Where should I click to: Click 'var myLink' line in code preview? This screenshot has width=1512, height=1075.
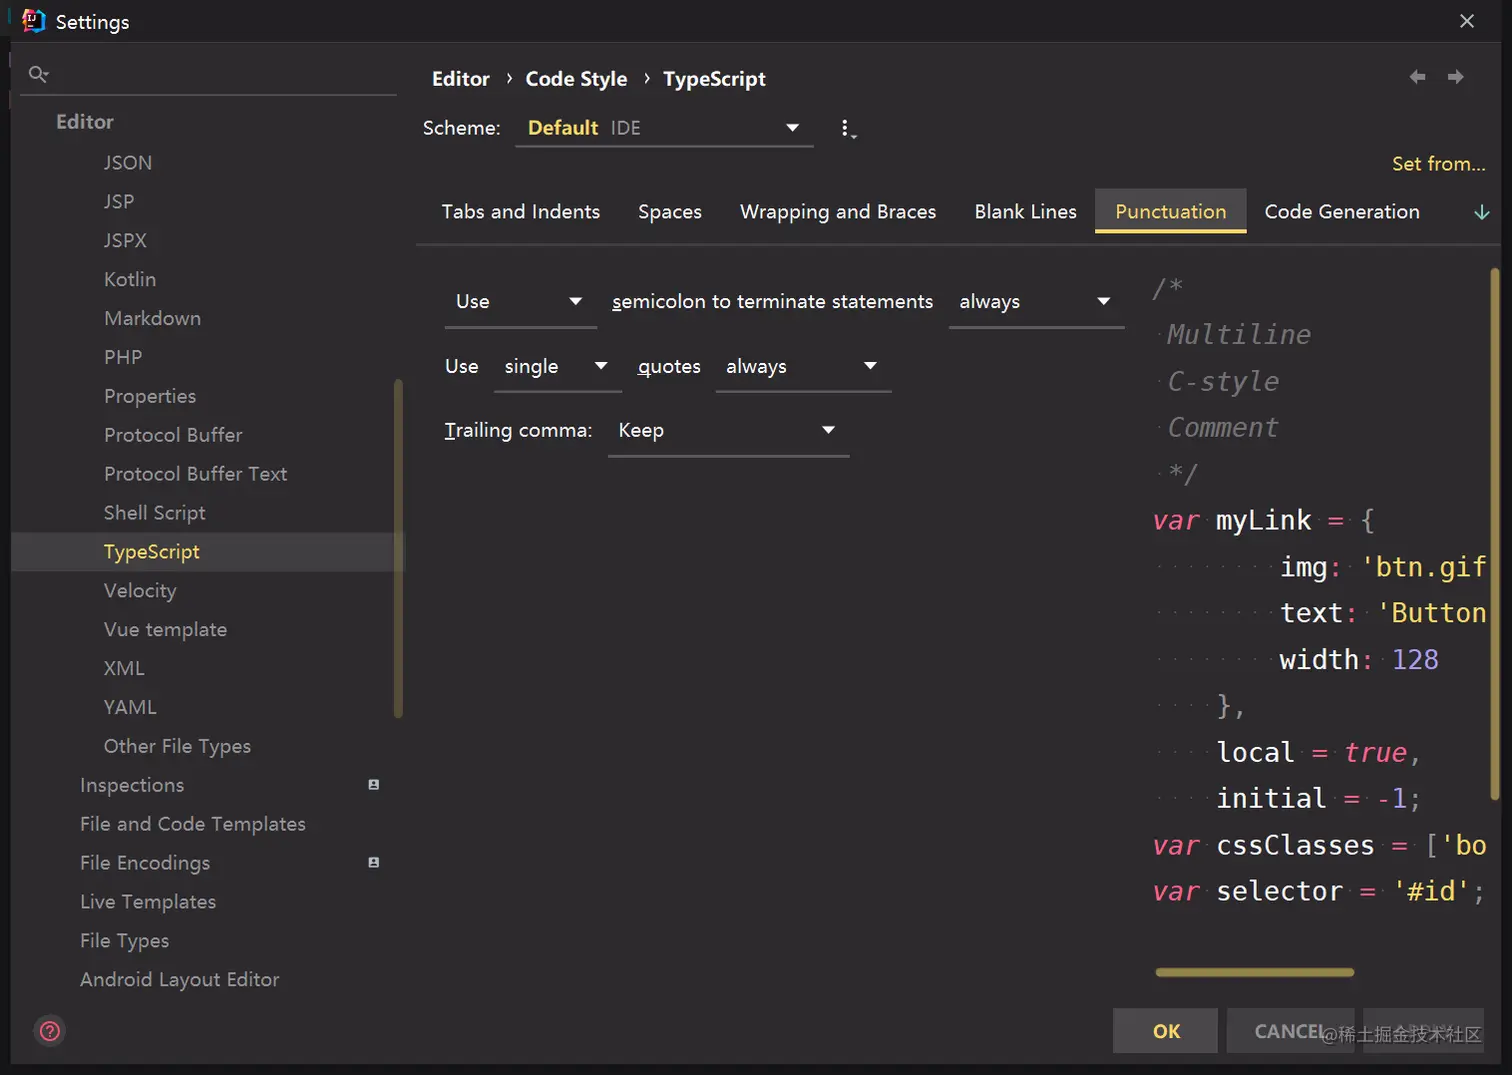[1264, 521]
